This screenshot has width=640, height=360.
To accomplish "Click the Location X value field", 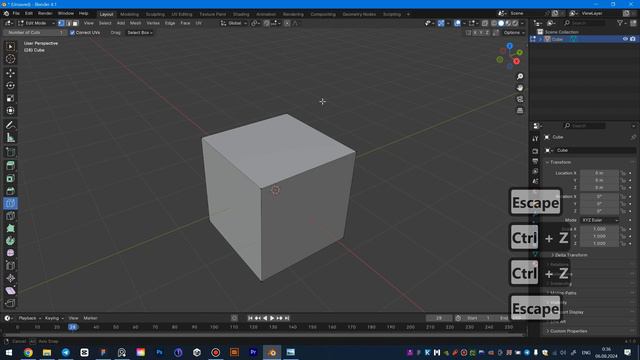I will [x=599, y=173].
